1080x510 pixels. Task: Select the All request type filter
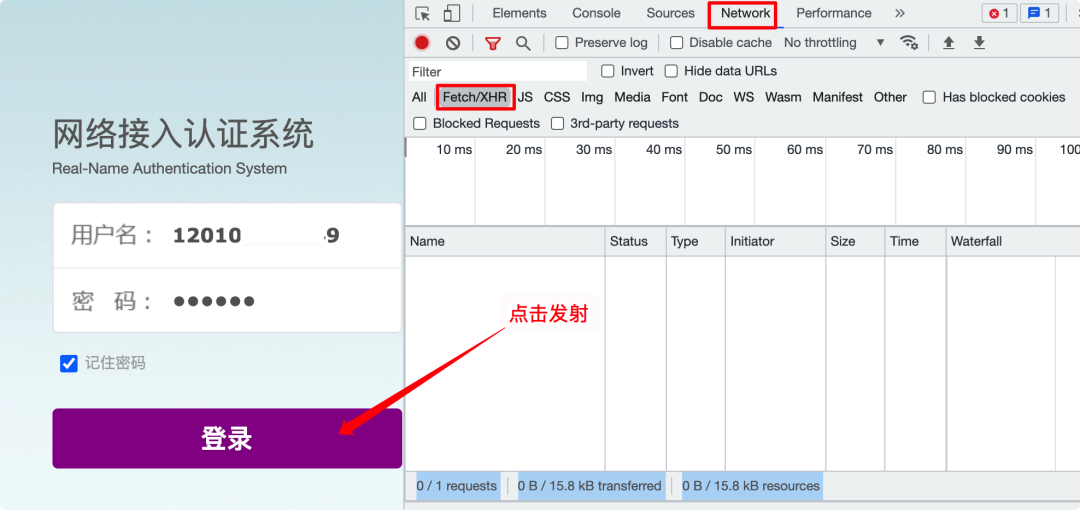click(x=419, y=97)
